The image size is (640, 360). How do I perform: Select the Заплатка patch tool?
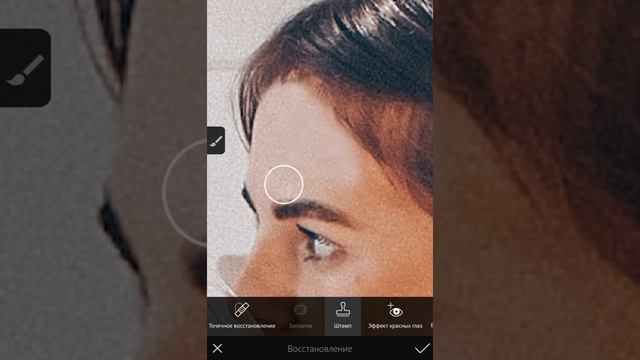[300, 316]
